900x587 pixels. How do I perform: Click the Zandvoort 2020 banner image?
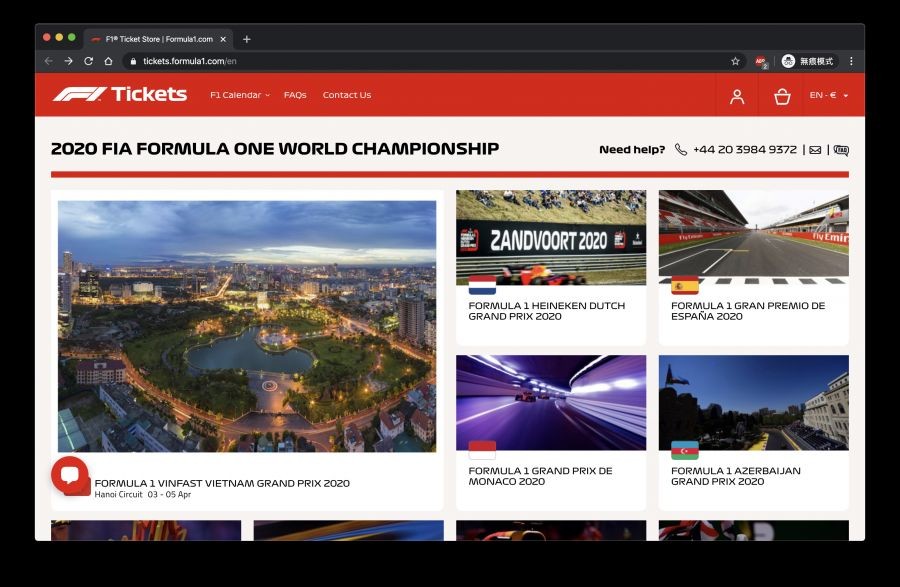551,238
